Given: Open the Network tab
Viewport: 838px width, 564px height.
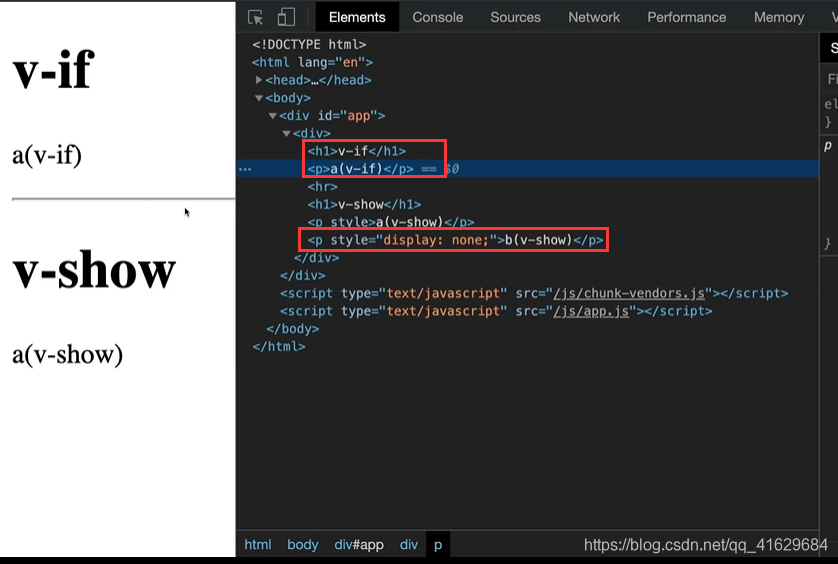Looking at the screenshot, I should tap(594, 17).
